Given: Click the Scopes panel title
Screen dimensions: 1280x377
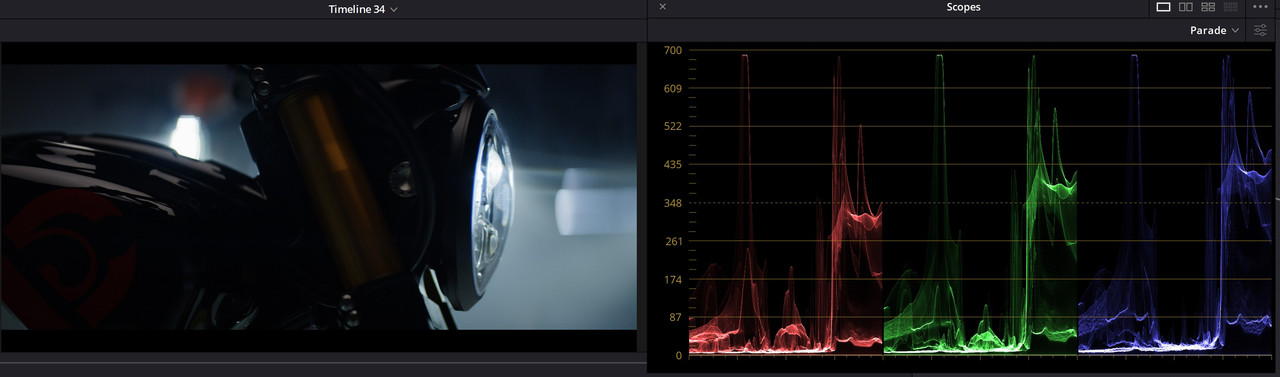Looking at the screenshot, I should coord(963,7).
